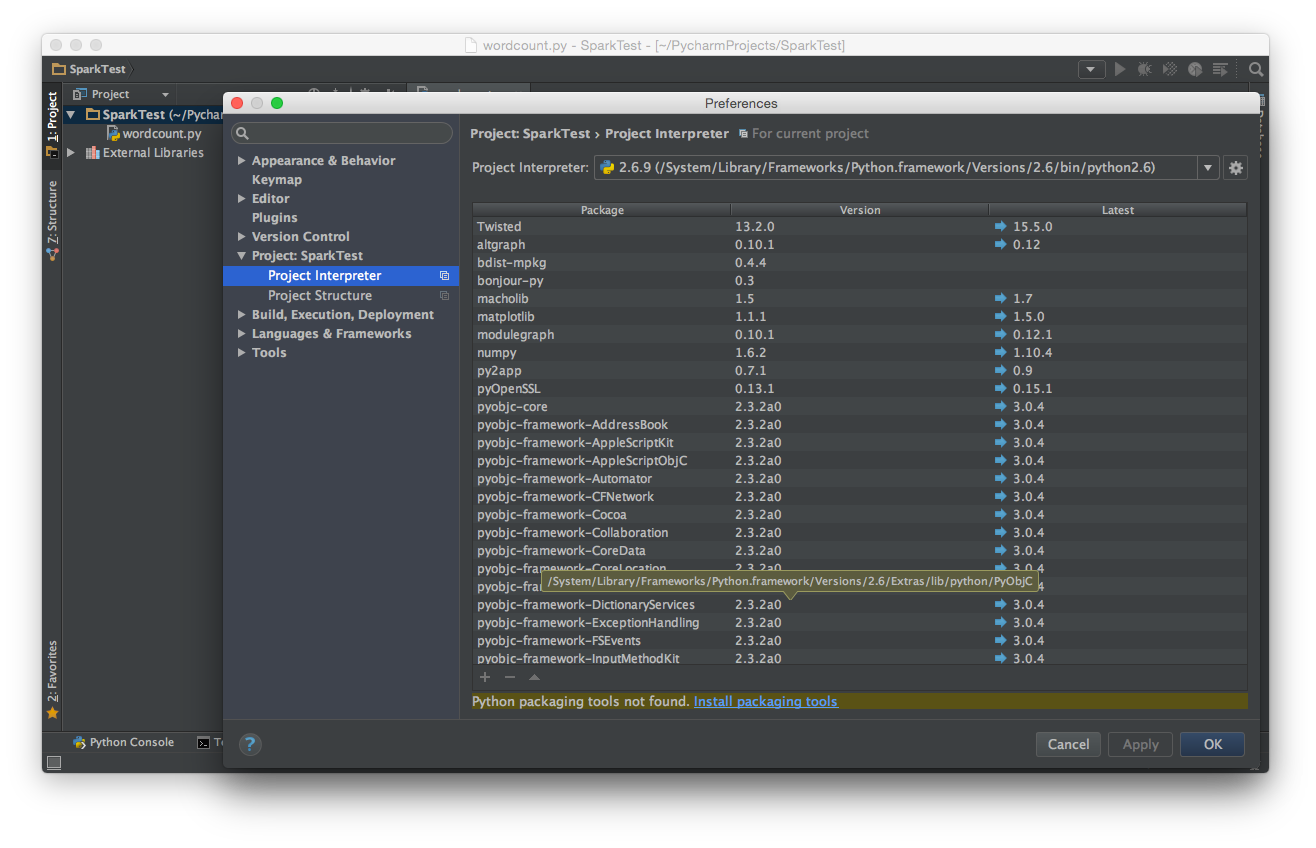Click the icon before For current project
This screenshot has height=848, width=1316.
click(x=743, y=134)
